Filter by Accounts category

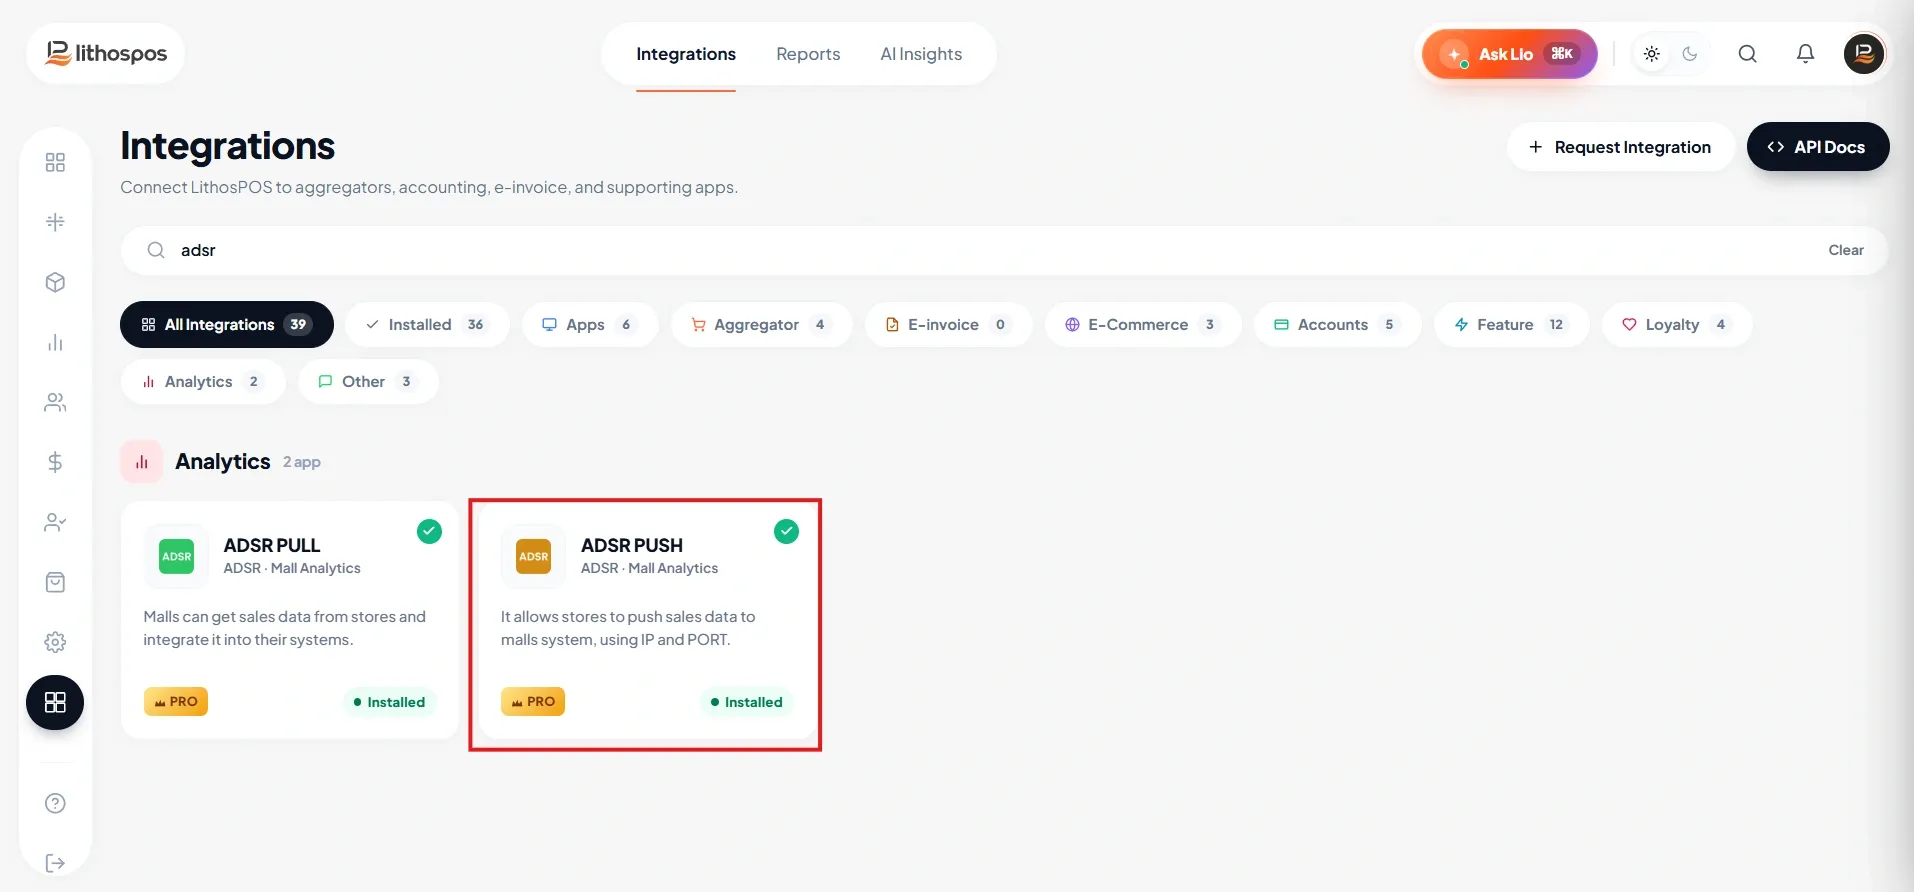pyautogui.click(x=1337, y=324)
